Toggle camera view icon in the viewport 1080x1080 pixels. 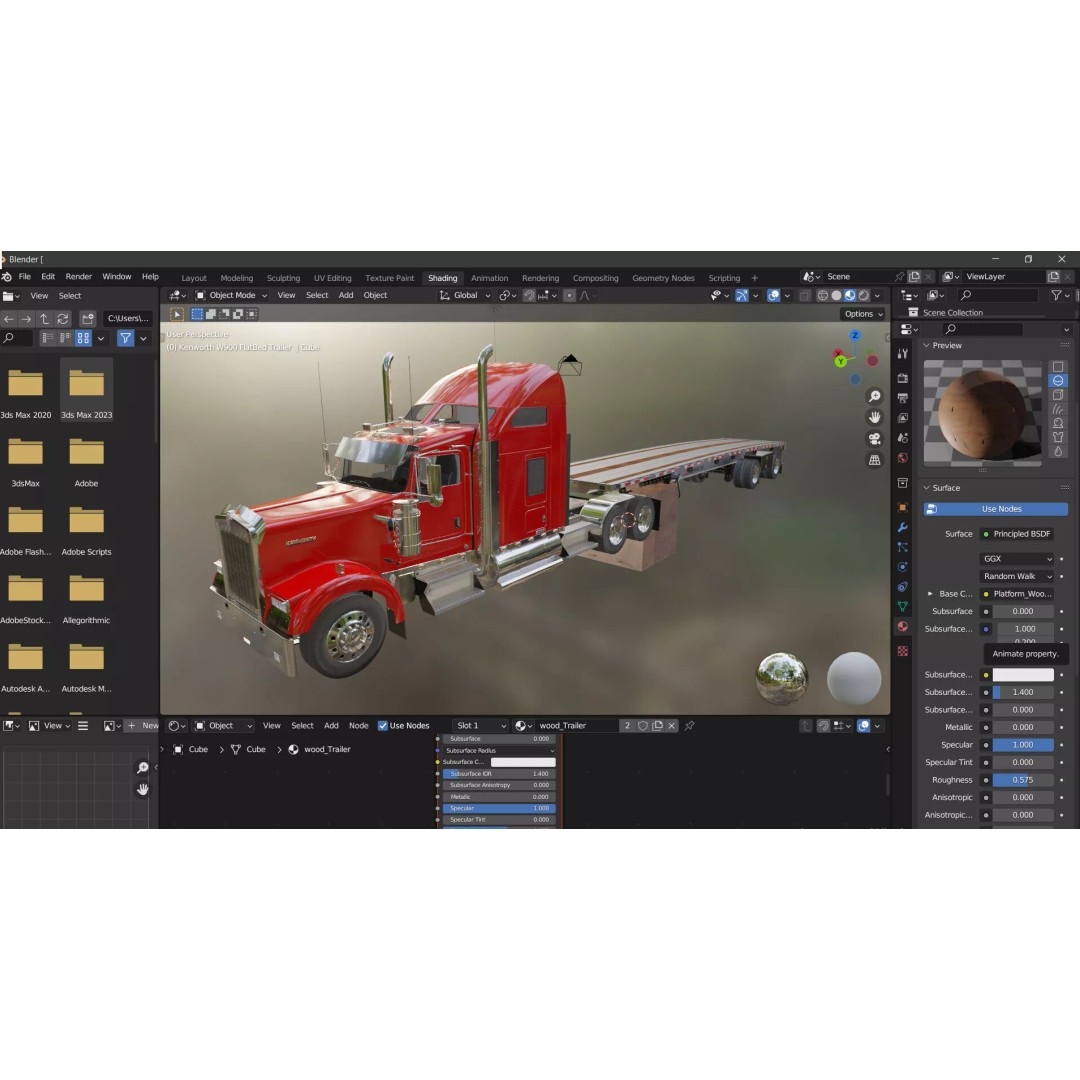[874, 439]
